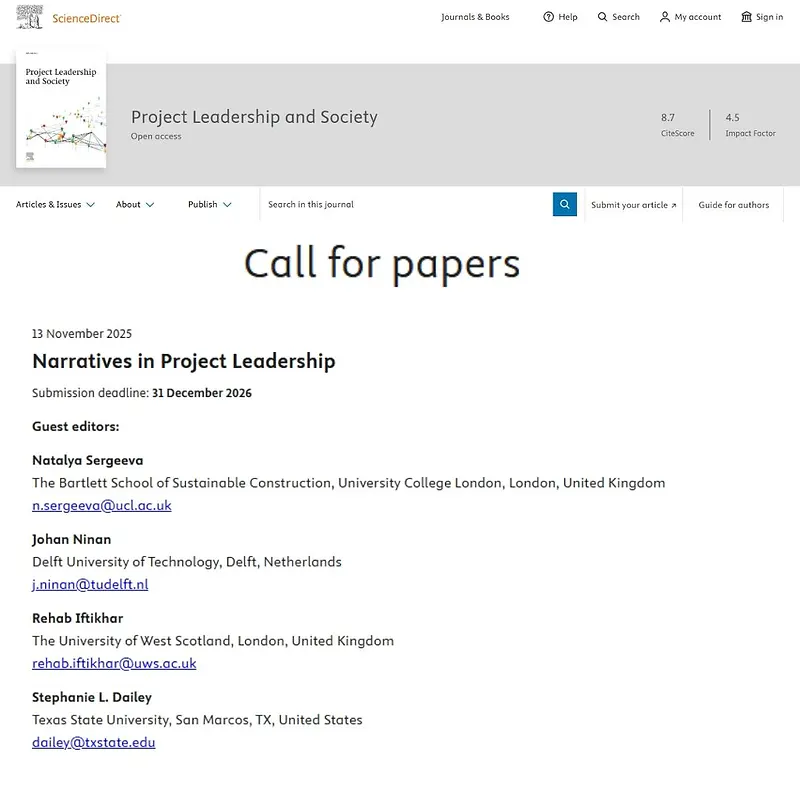This screenshot has width=800, height=800.
Task: Click the Elsevier tree emblem top-left
Action: point(29,16)
